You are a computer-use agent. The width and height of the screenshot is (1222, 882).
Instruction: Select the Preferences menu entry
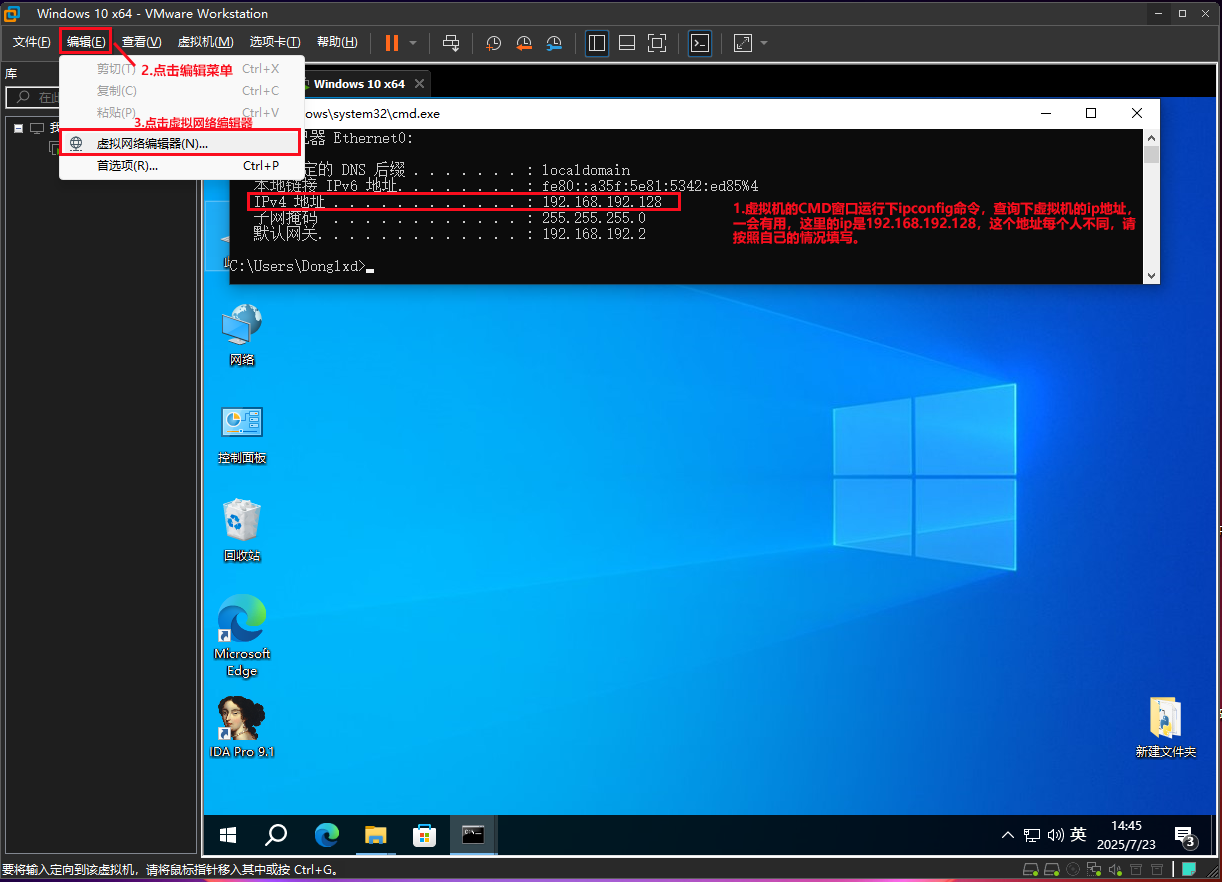[x=127, y=166]
